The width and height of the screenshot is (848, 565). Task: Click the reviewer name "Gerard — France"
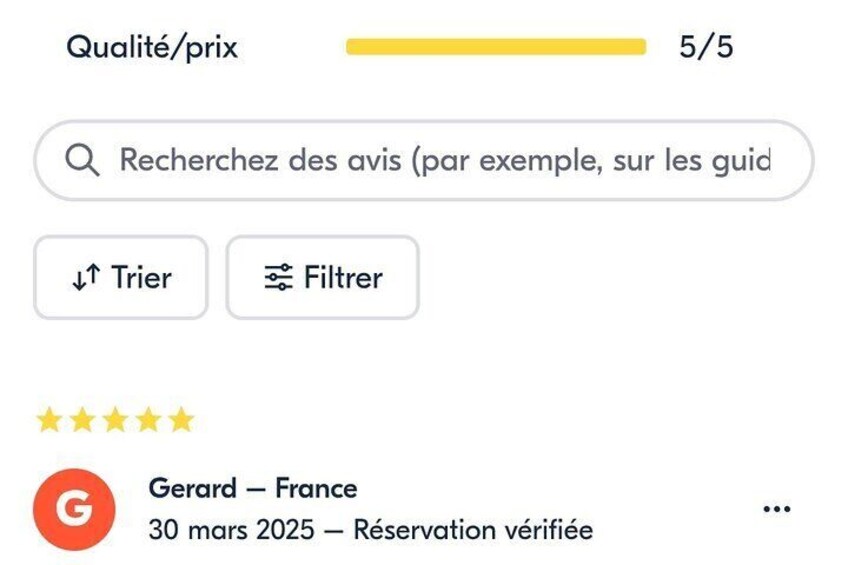252,488
